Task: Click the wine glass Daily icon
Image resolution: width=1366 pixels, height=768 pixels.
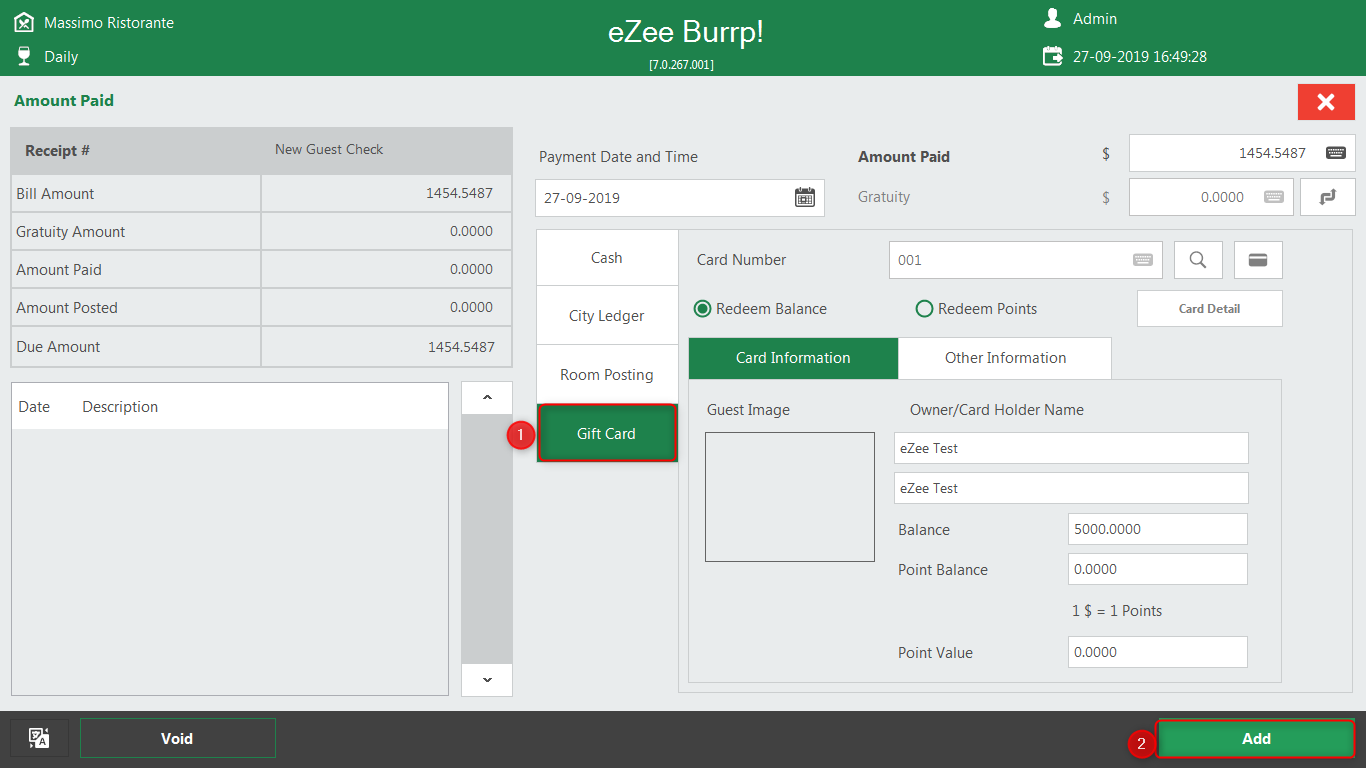Action: tap(24, 56)
